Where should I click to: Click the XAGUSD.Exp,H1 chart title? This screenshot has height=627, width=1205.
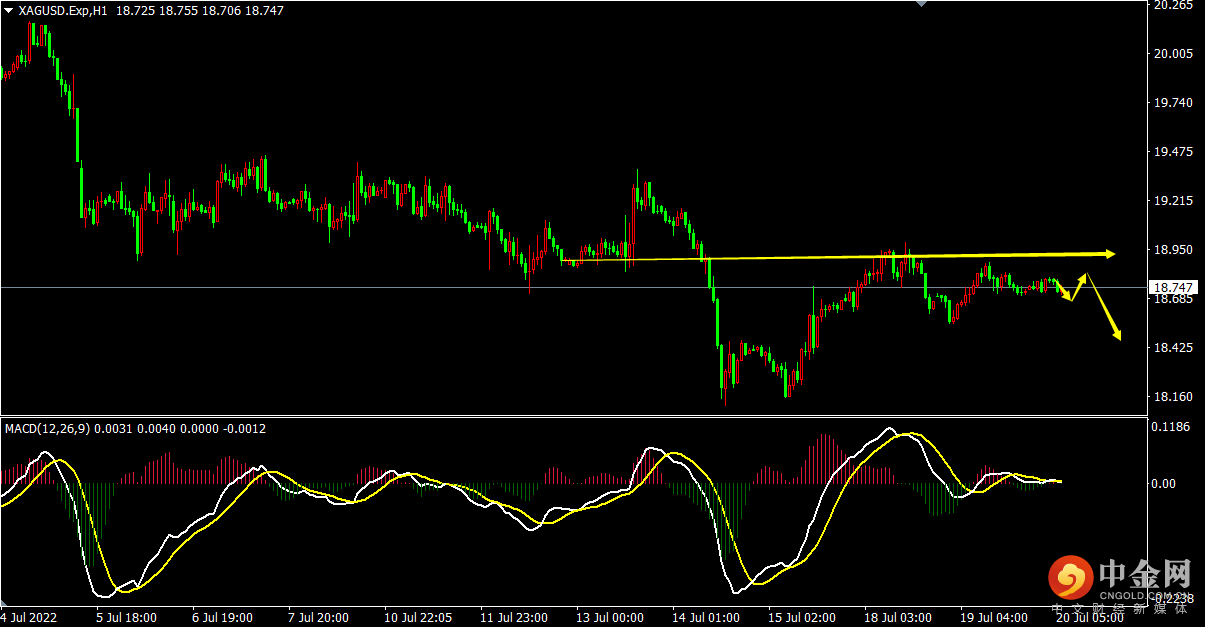(x=63, y=10)
